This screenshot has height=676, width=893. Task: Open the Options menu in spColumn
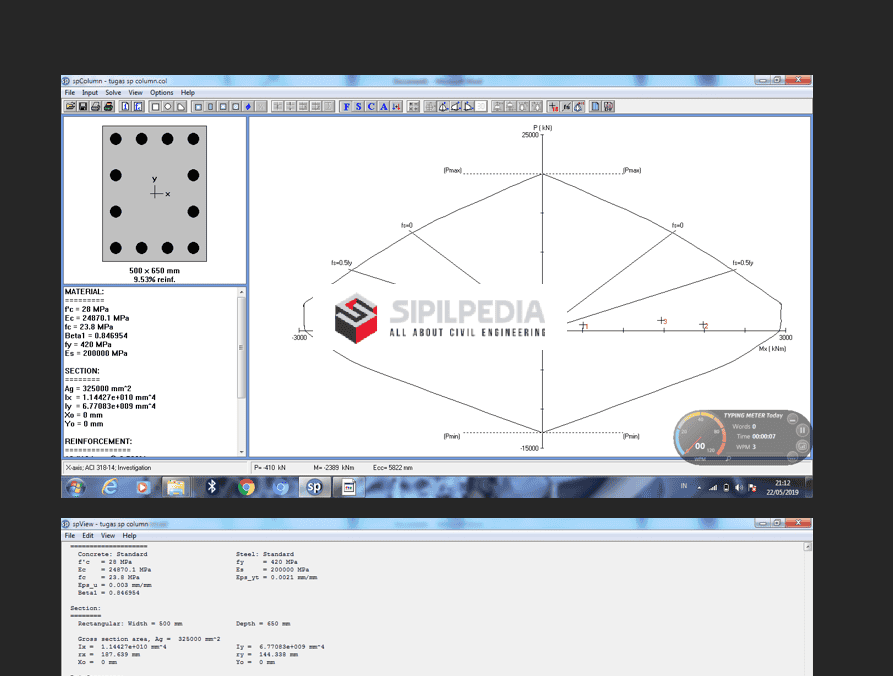[161, 92]
